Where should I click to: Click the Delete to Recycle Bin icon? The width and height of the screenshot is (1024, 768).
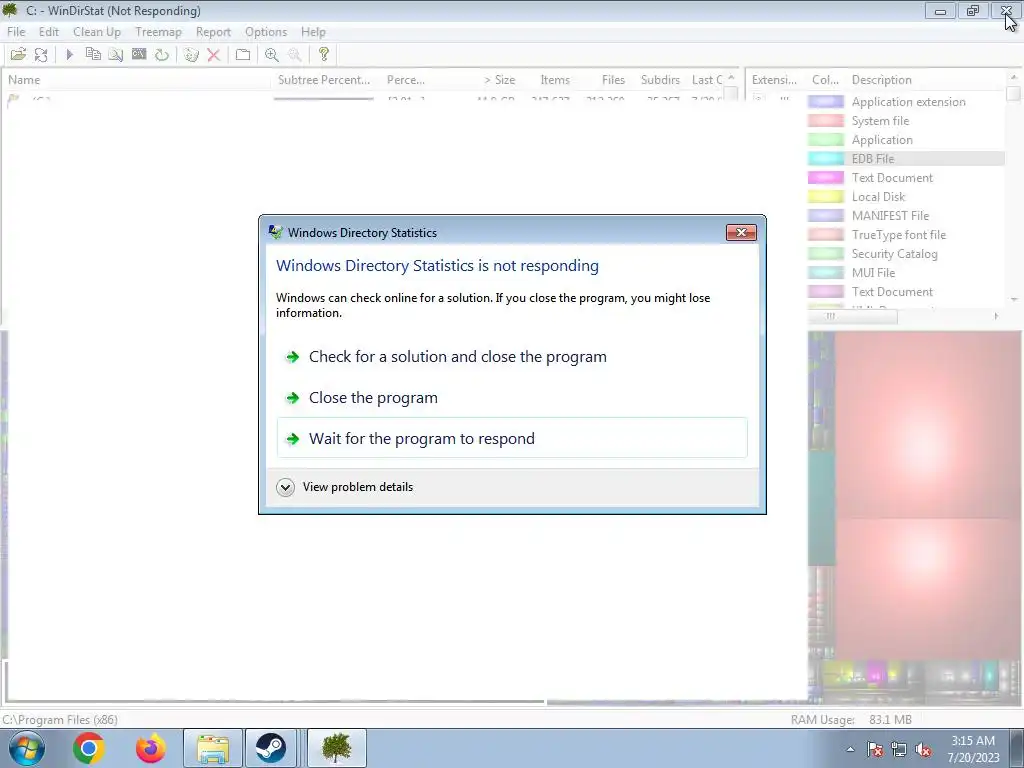coord(191,55)
